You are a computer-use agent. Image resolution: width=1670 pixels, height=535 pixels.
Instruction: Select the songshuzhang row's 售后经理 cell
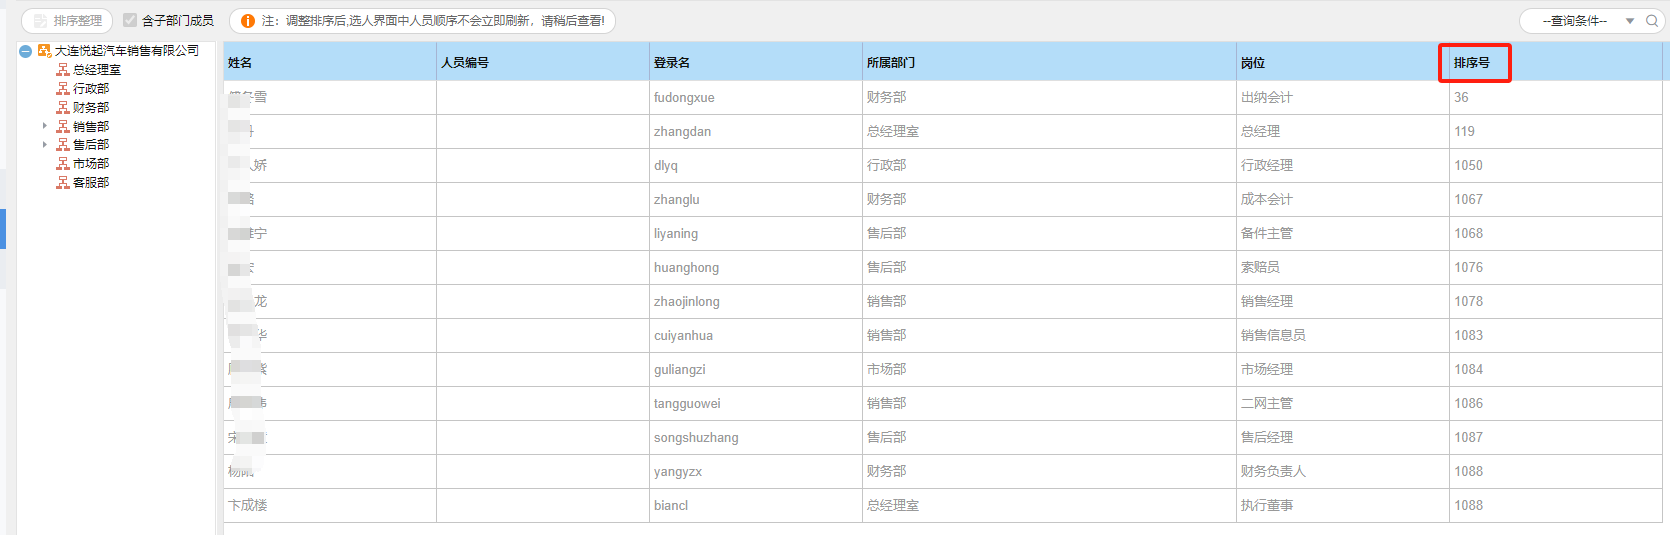tap(1267, 438)
